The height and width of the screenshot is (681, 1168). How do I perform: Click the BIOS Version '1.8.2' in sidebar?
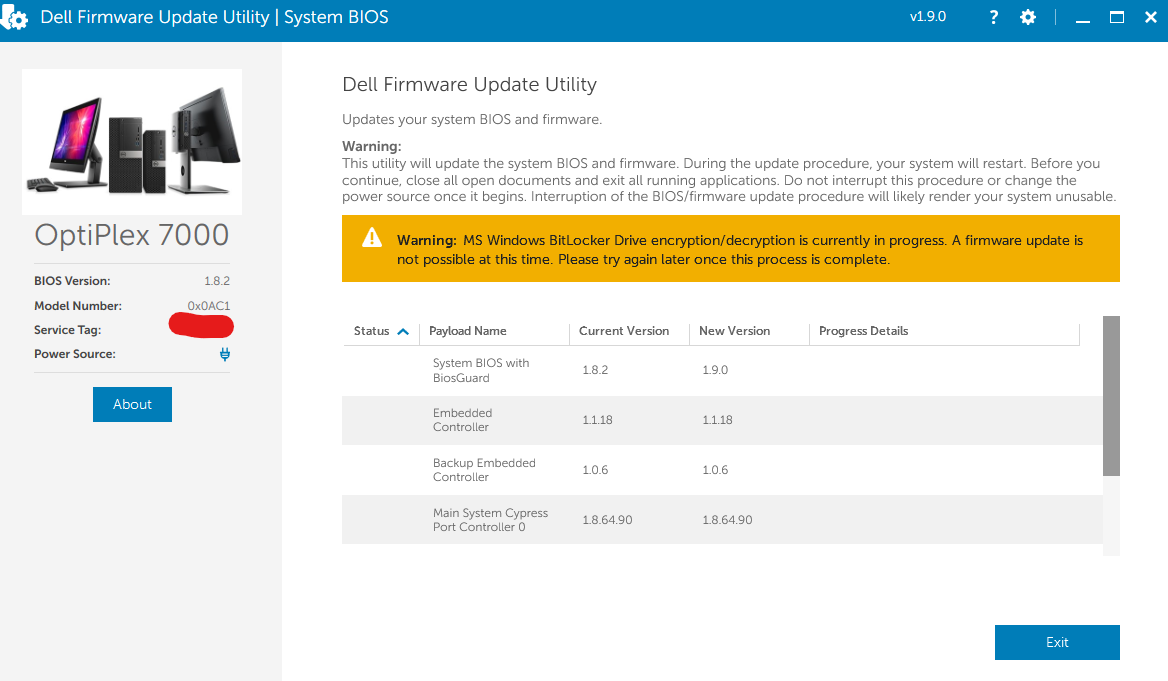click(x=217, y=281)
